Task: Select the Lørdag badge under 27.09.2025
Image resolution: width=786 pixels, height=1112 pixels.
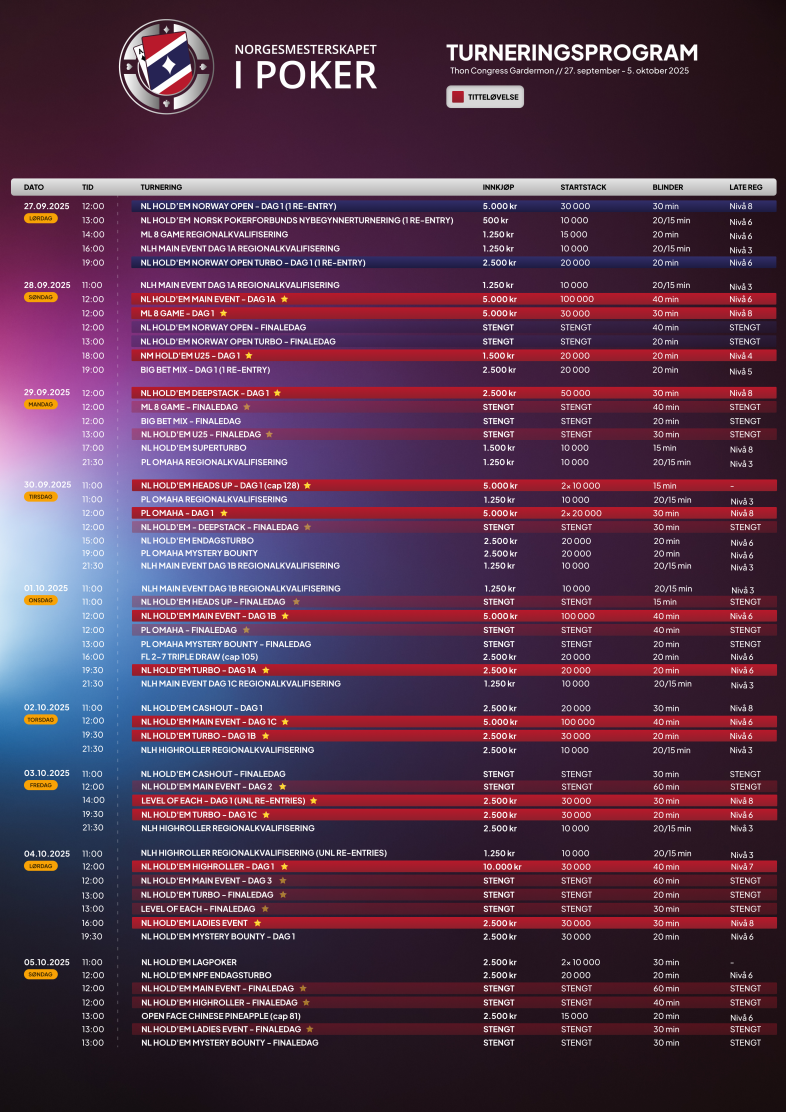Action: click(41, 218)
